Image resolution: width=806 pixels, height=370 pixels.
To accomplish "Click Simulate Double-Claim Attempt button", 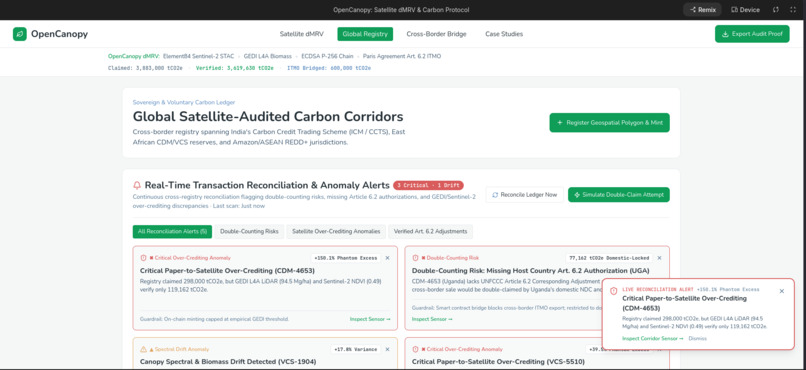I will [619, 195].
